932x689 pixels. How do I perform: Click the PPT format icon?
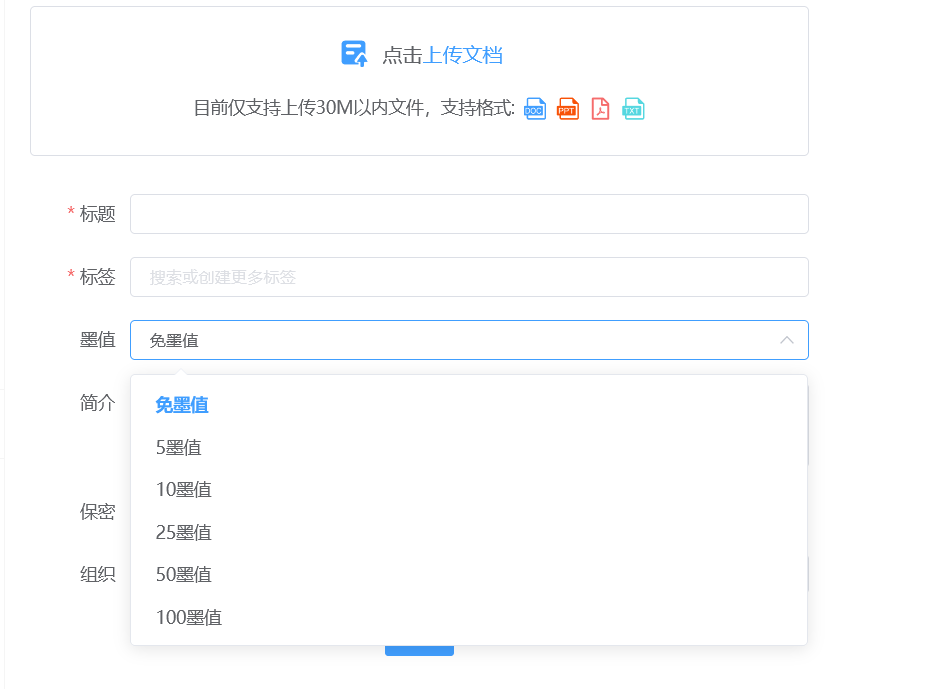[568, 109]
